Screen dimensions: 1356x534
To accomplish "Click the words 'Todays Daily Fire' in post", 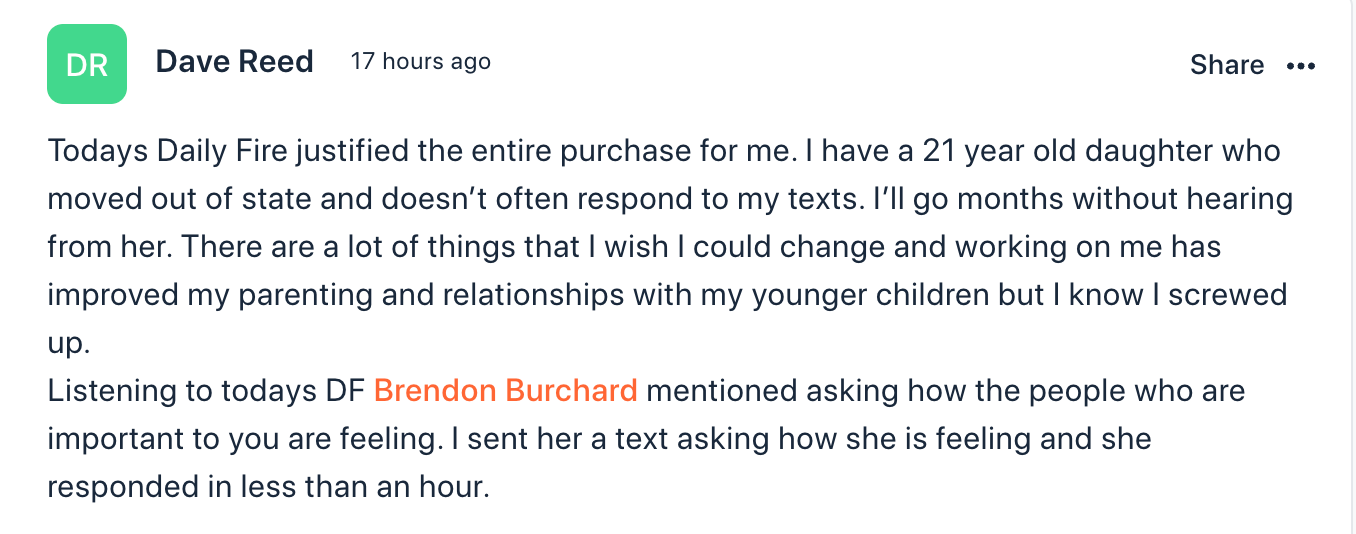I will click(x=154, y=151).
